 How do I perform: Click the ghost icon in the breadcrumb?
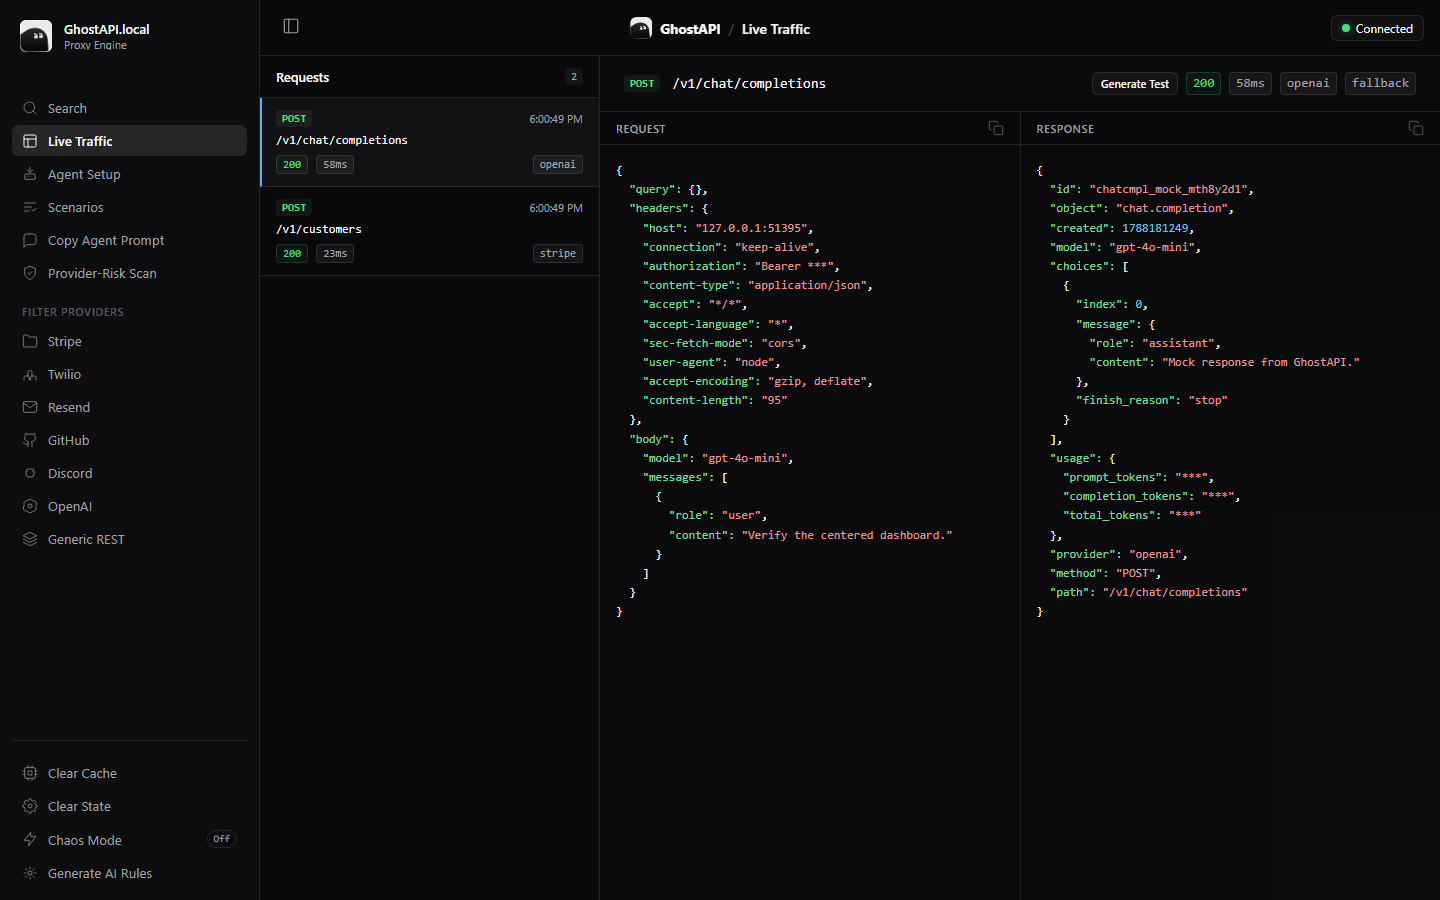tap(641, 28)
